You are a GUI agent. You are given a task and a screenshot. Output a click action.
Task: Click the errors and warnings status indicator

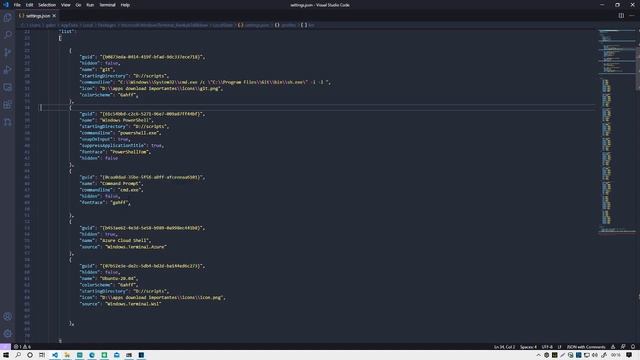(22, 347)
